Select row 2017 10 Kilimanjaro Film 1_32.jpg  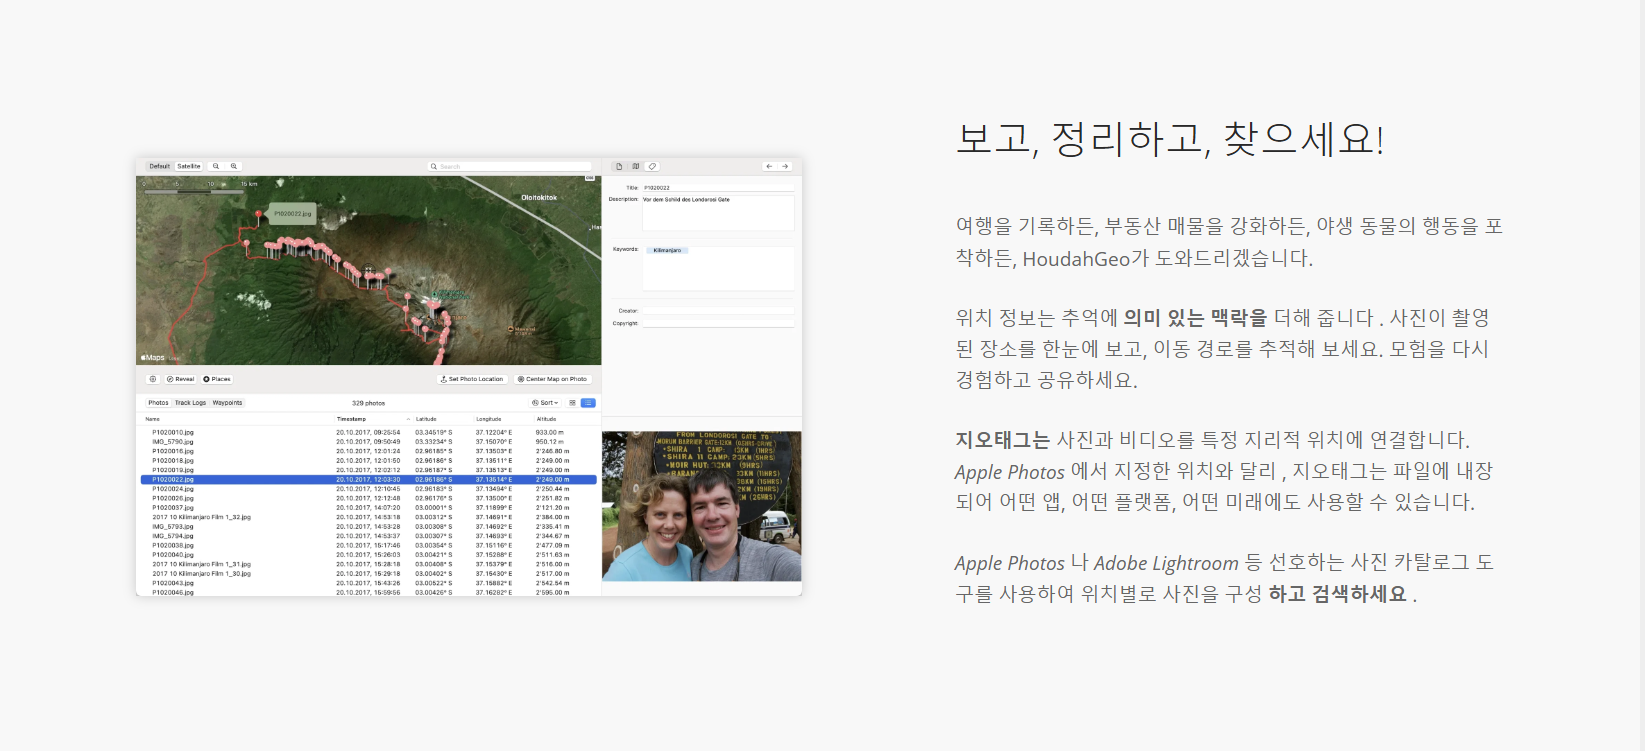369,517
